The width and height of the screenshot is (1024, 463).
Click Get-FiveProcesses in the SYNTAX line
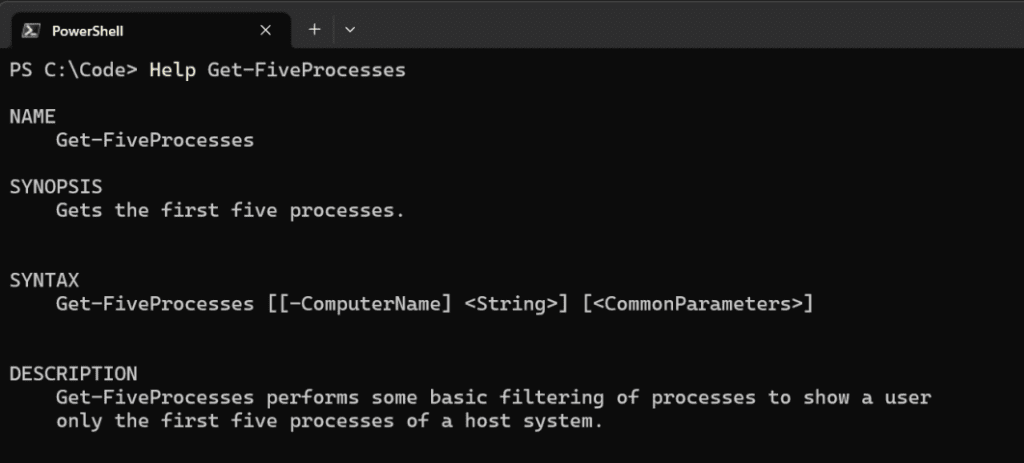[155, 304]
